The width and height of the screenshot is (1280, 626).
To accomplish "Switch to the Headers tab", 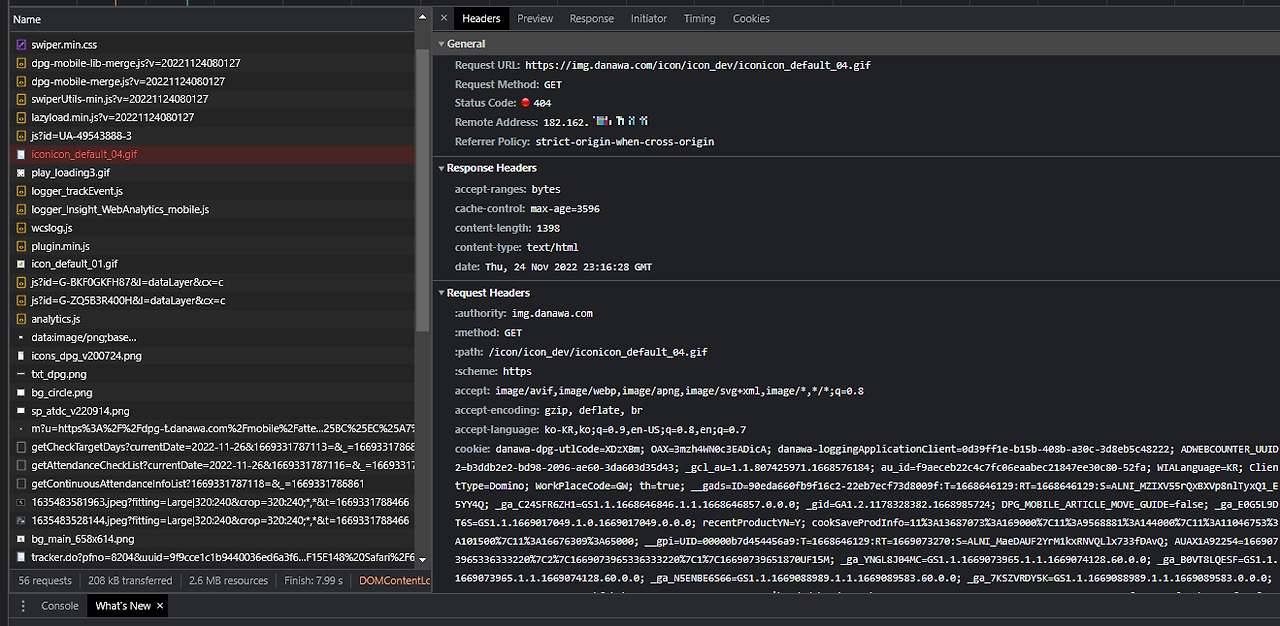I will (x=481, y=18).
